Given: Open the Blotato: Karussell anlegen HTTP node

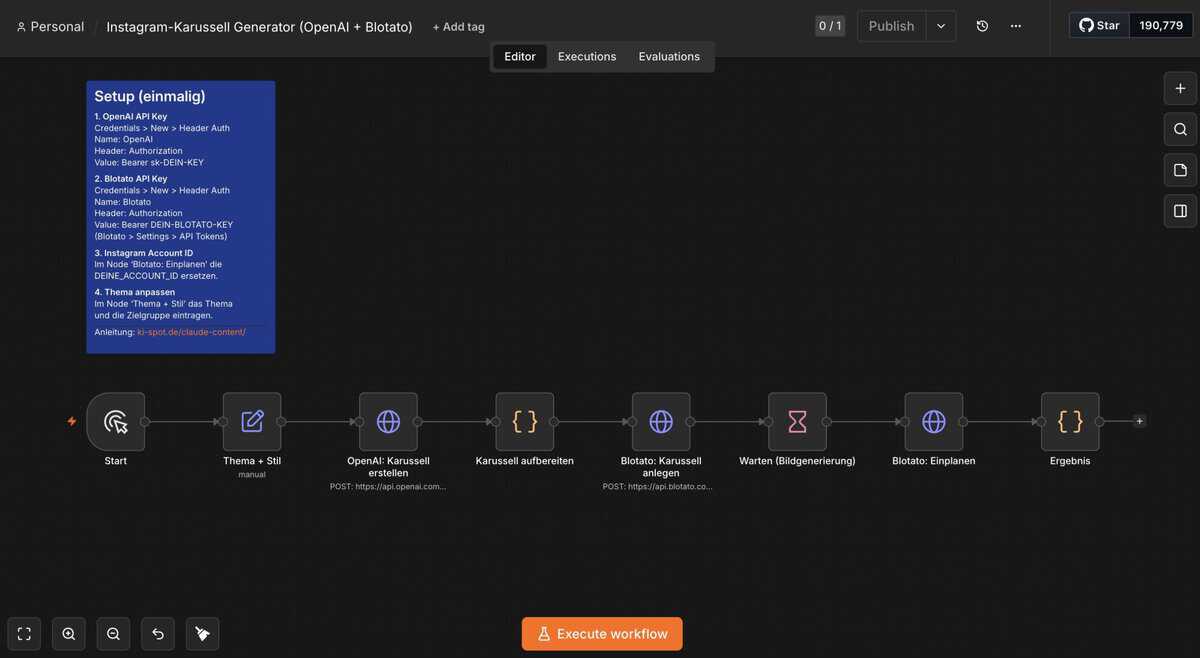Looking at the screenshot, I should click(x=661, y=422).
